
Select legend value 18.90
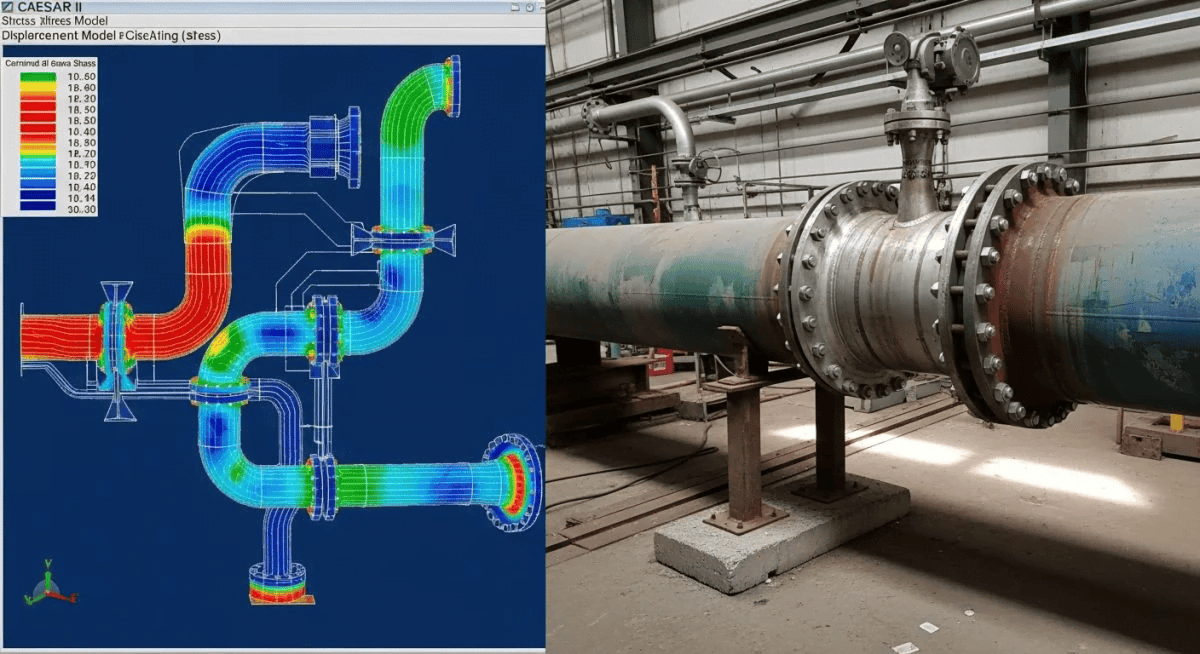[x=82, y=165]
